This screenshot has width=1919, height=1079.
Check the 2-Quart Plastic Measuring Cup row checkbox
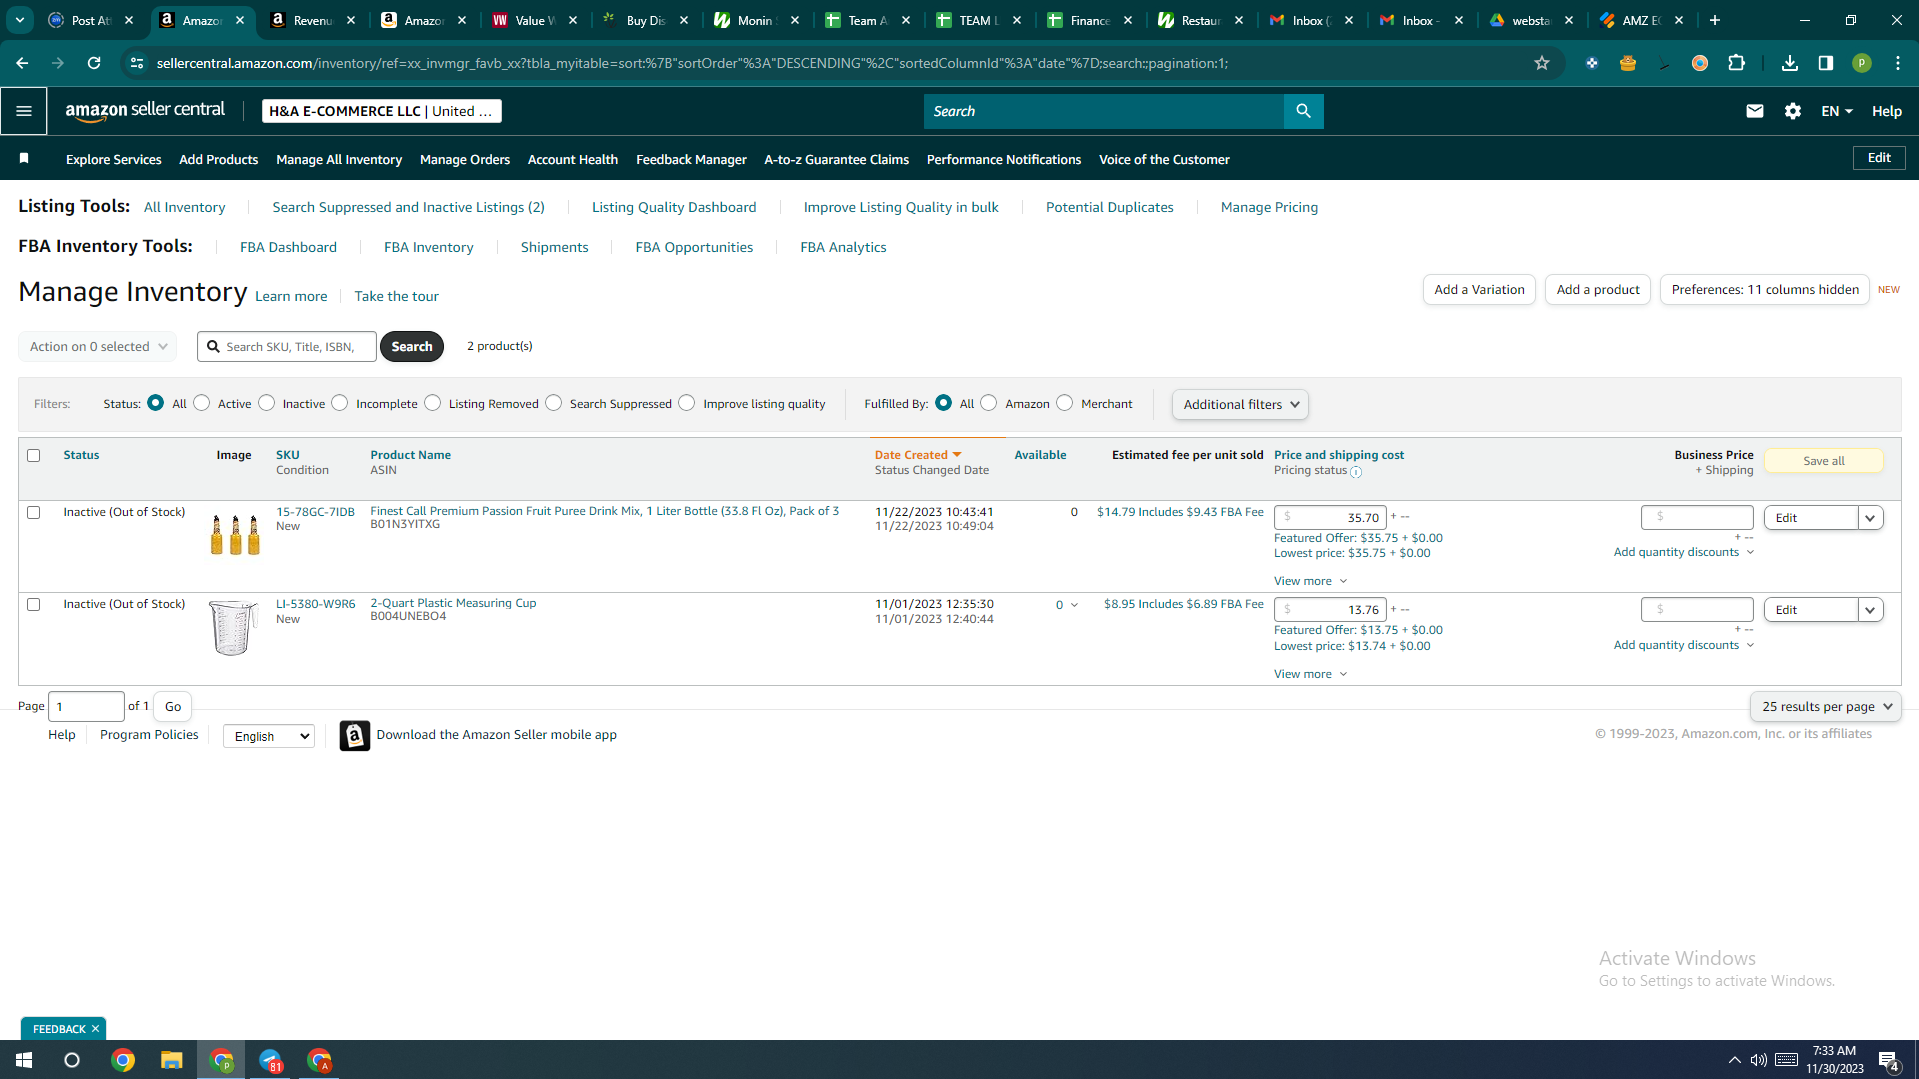click(34, 604)
